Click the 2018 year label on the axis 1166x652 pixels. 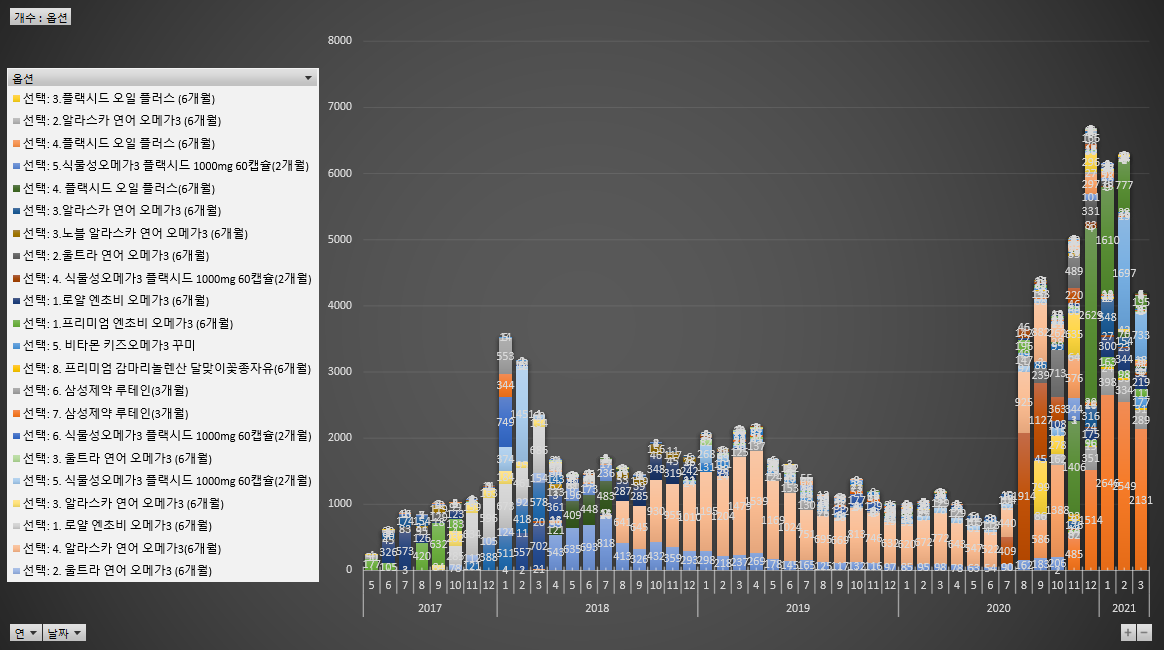coord(597,608)
